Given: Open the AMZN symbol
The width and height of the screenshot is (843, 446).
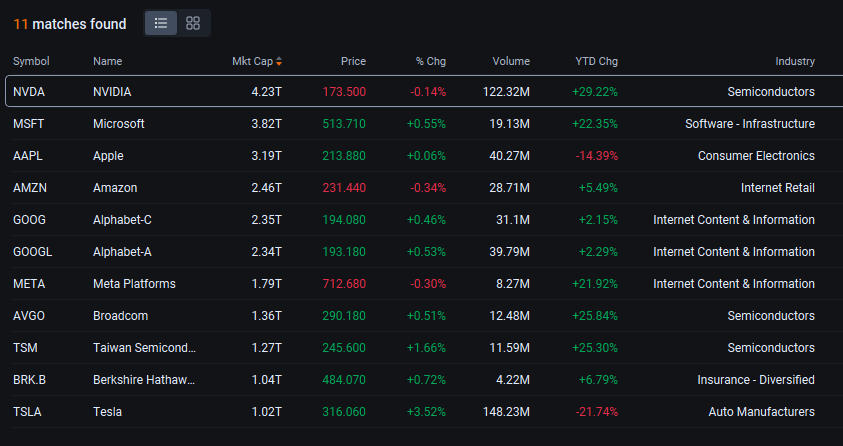Looking at the screenshot, I should click(30, 188).
